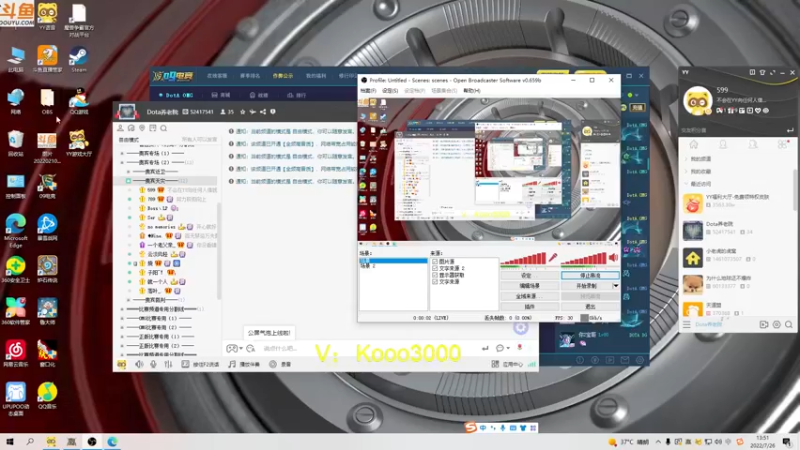Click microphone icon in YY channel bottom toolbar

point(153,364)
